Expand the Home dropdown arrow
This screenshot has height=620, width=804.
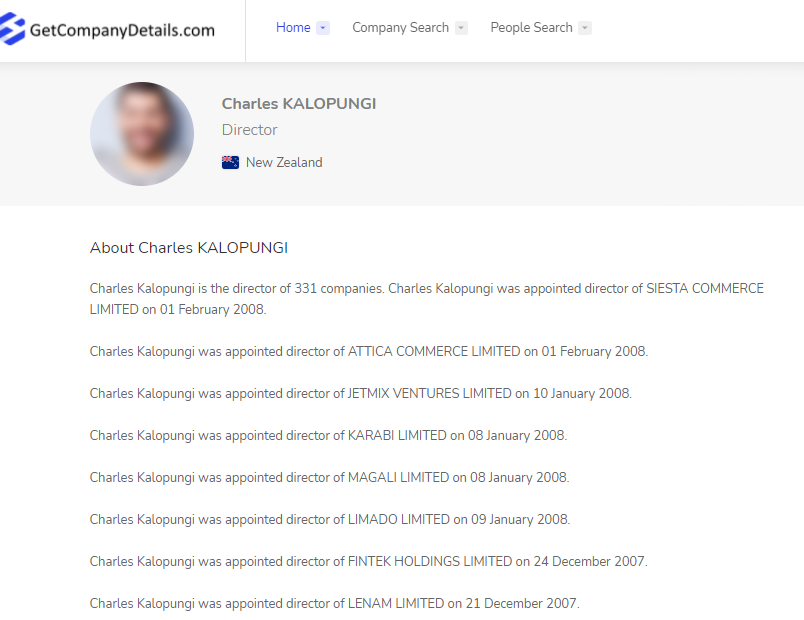pos(323,28)
